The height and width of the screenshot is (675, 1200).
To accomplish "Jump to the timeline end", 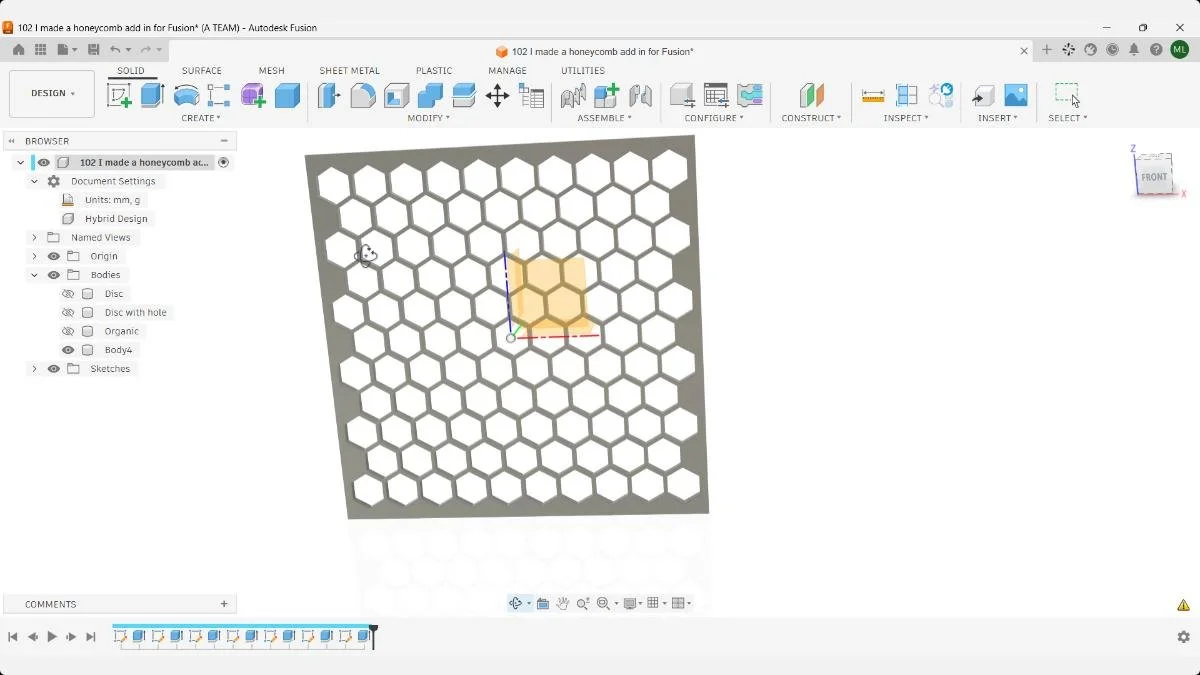I will point(91,637).
